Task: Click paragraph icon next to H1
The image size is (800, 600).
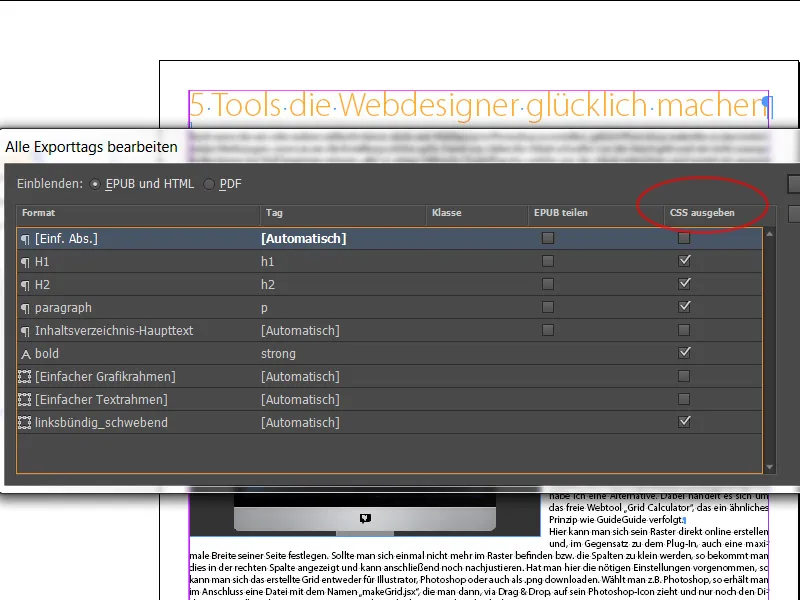Action: coord(25,262)
